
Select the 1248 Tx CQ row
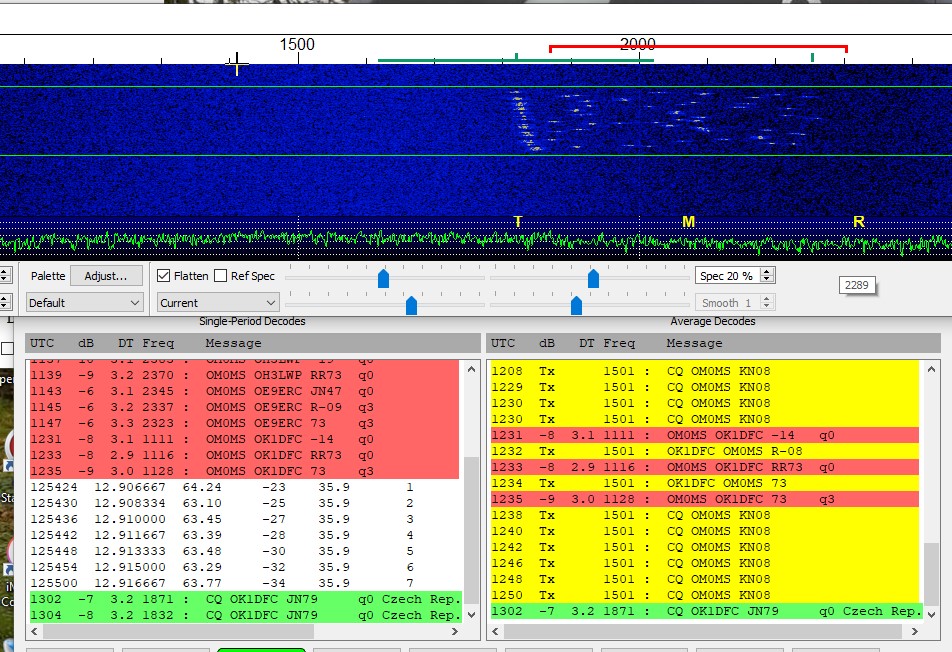tap(704, 579)
